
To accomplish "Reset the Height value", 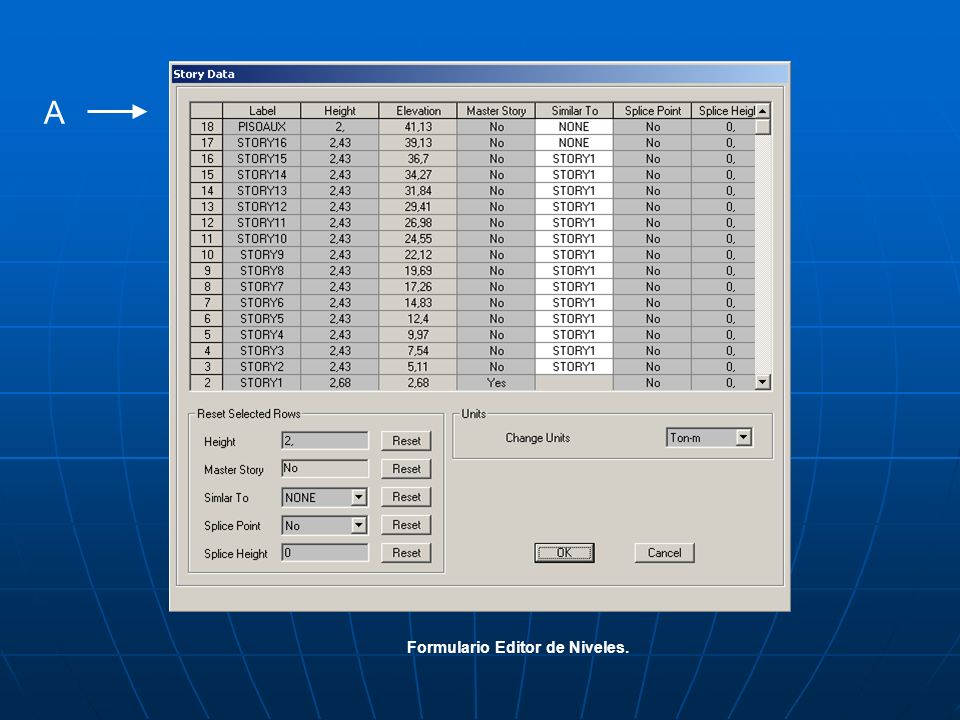I will [407, 441].
